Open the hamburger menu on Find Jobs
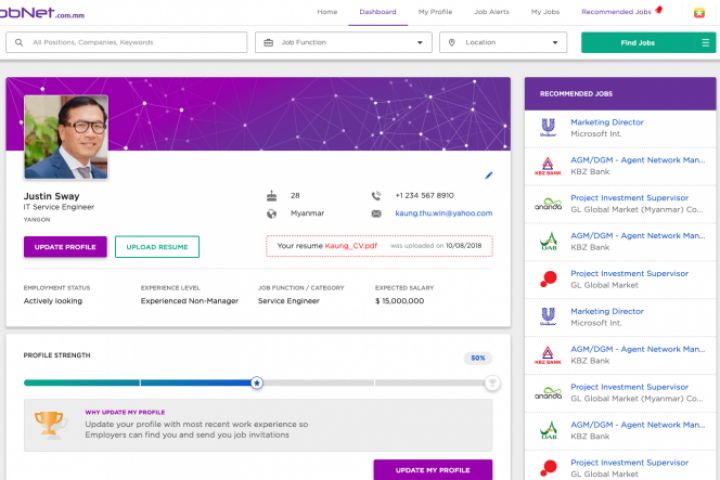The height and width of the screenshot is (480, 720). tap(705, 43)
